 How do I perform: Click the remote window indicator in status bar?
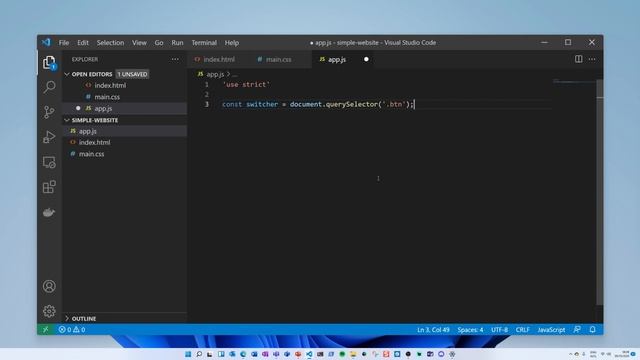pyautogui.click(x=46, y=329)
